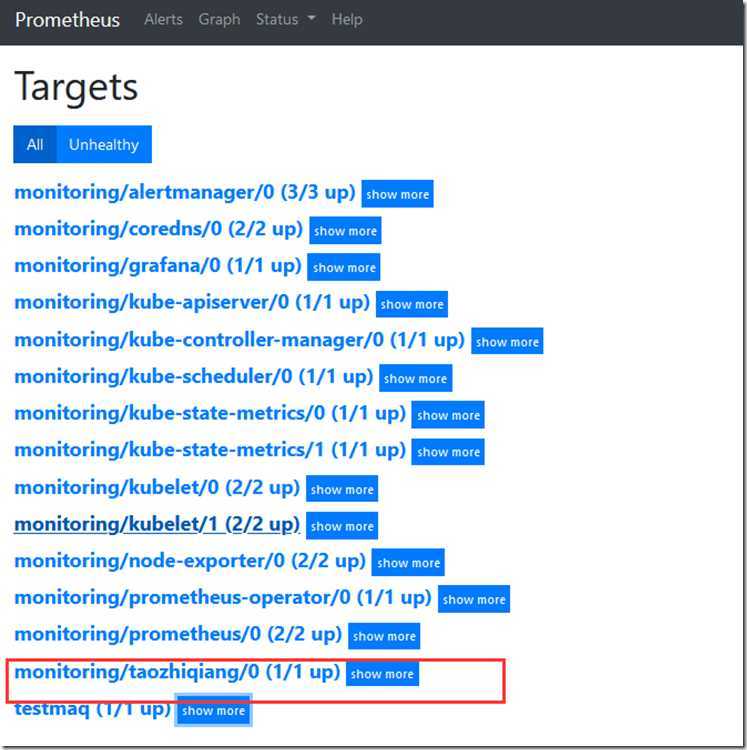The image size is (747, 750).
Task: Expand the Status dropdown menu
Action: [286, 20]
